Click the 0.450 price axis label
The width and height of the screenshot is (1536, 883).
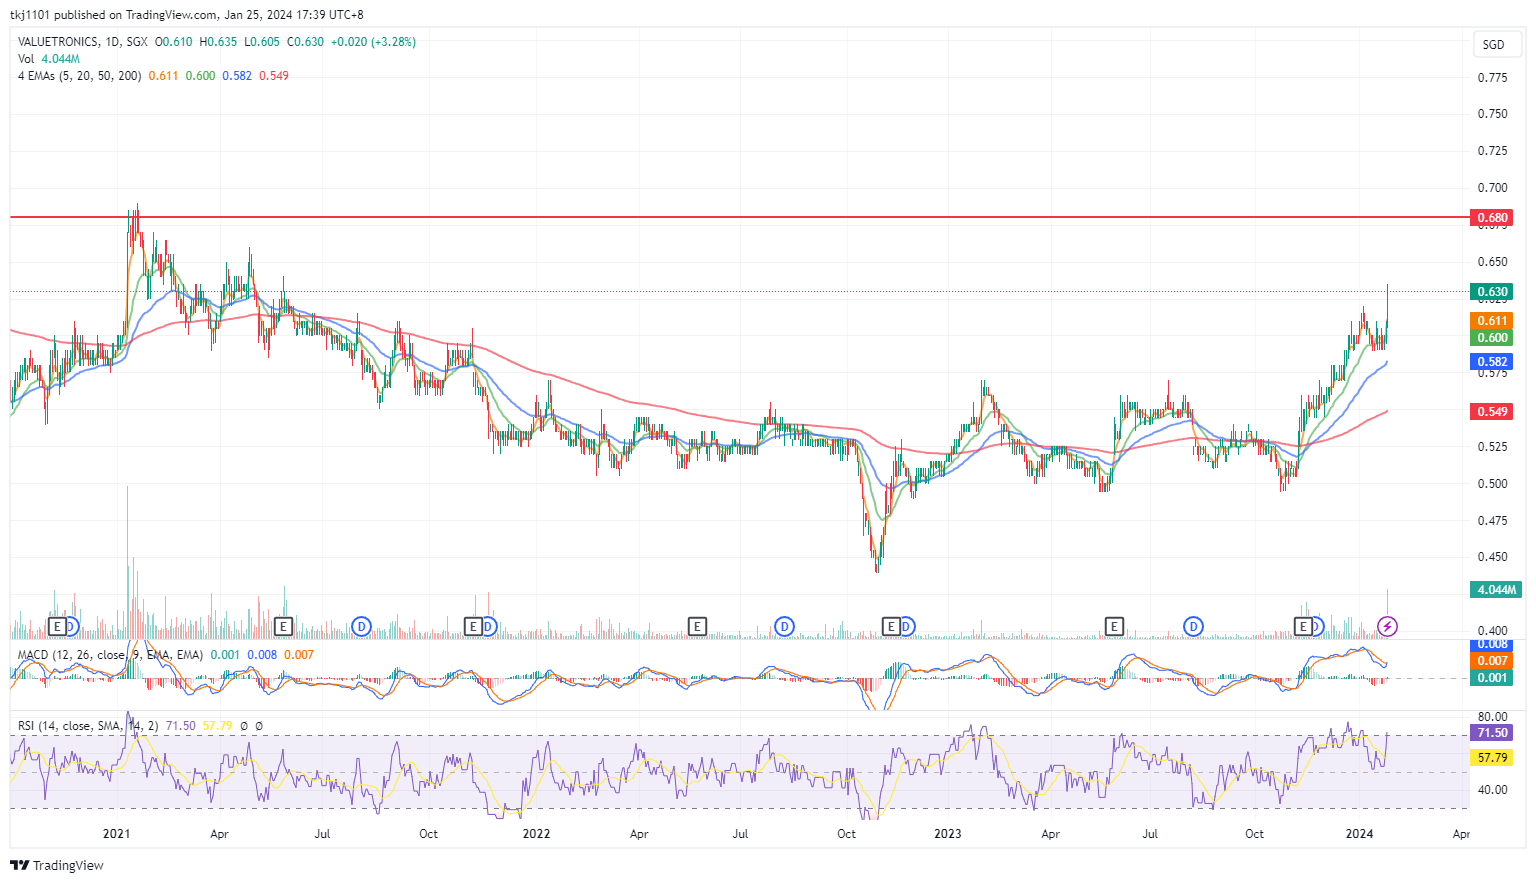pyautogui.click(x=1493, y=557)
